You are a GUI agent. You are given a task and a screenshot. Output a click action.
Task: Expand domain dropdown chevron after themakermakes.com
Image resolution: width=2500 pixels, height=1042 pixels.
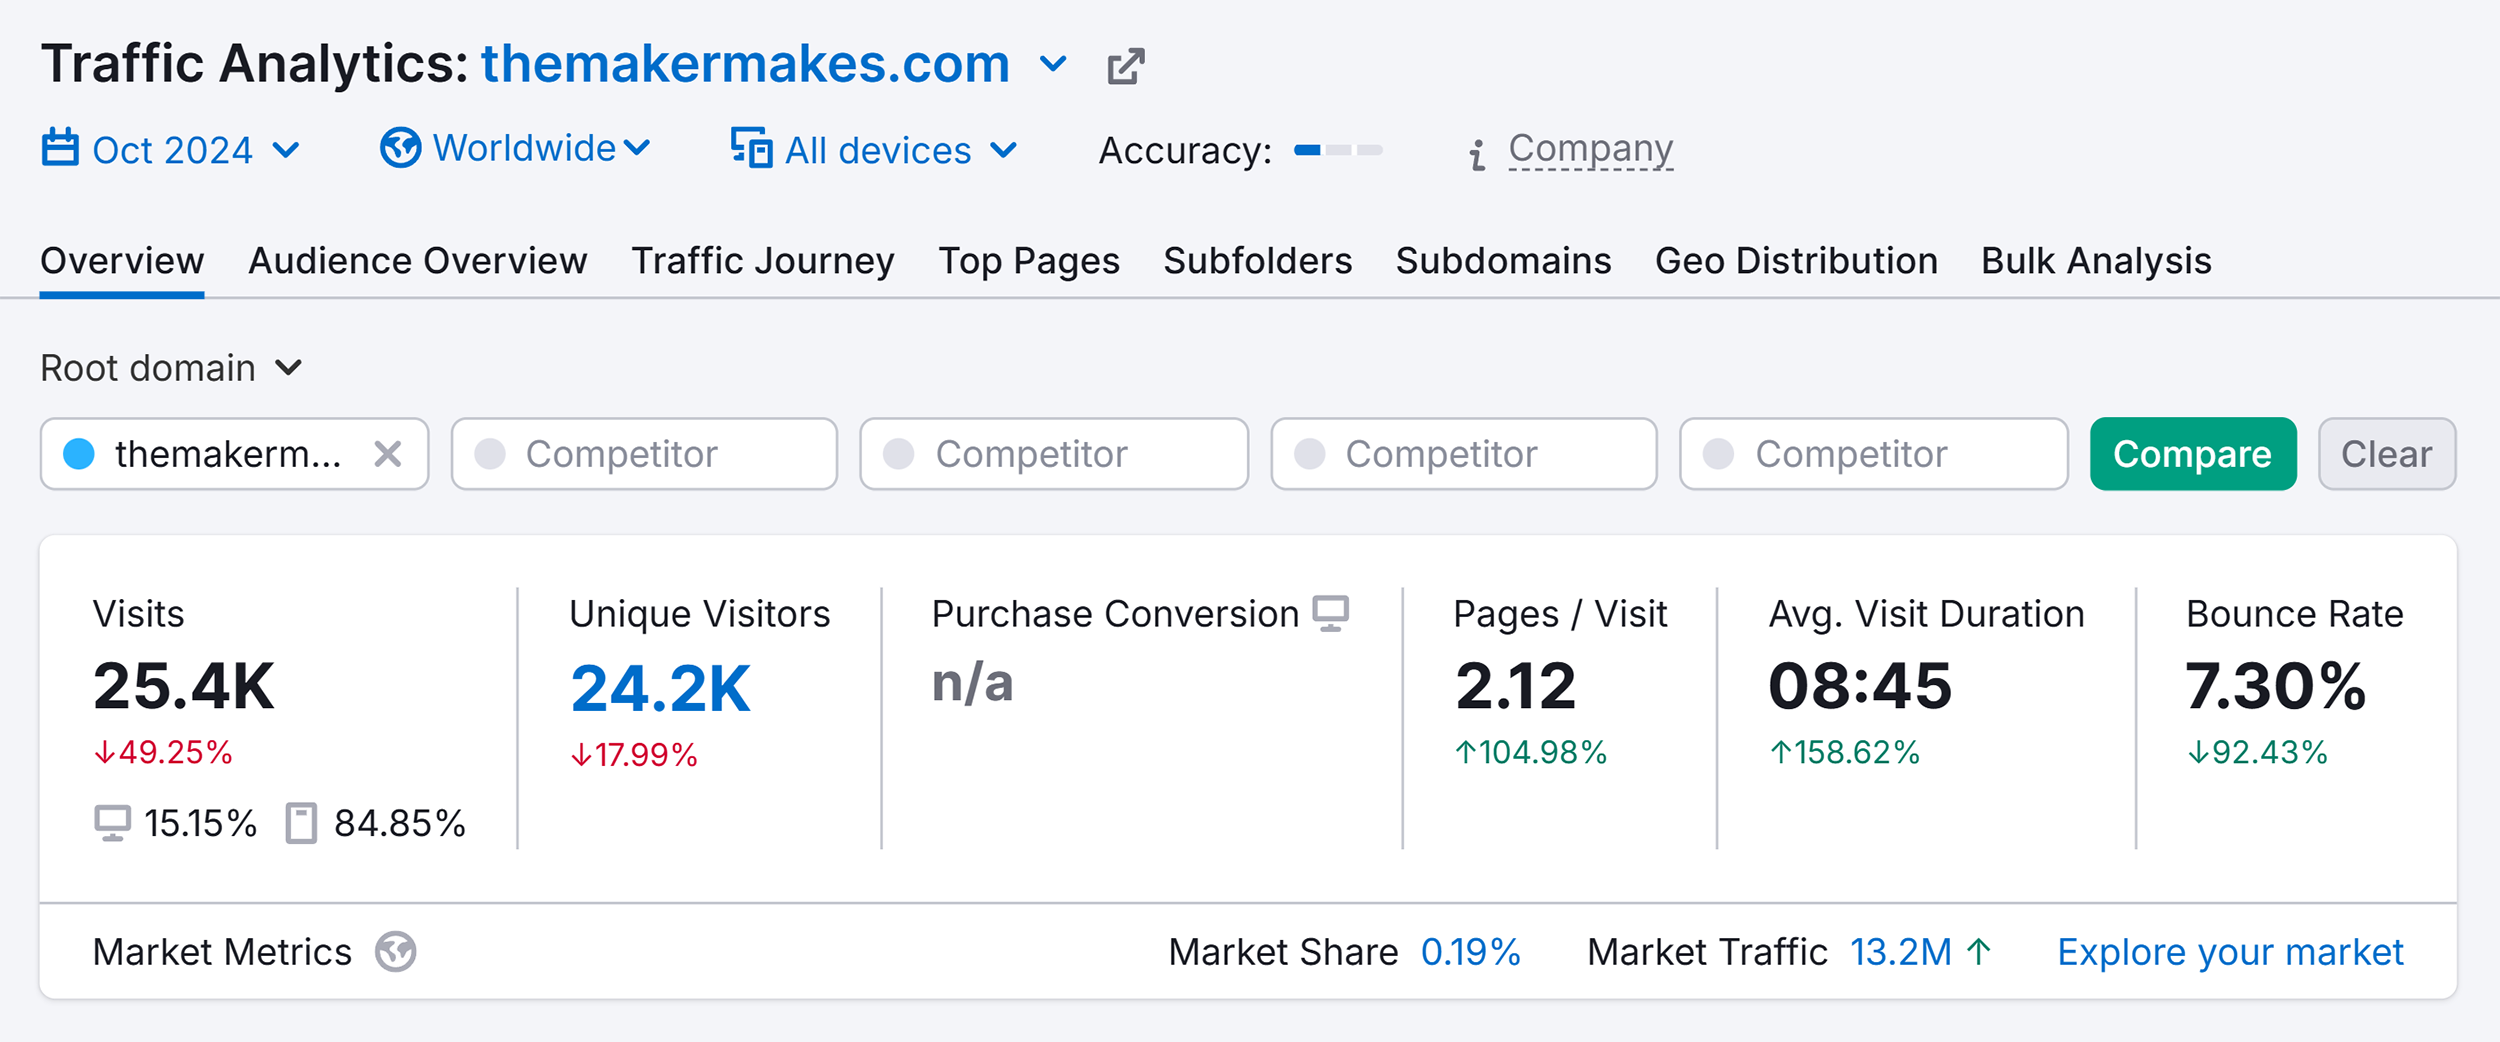coord(1053,65)
